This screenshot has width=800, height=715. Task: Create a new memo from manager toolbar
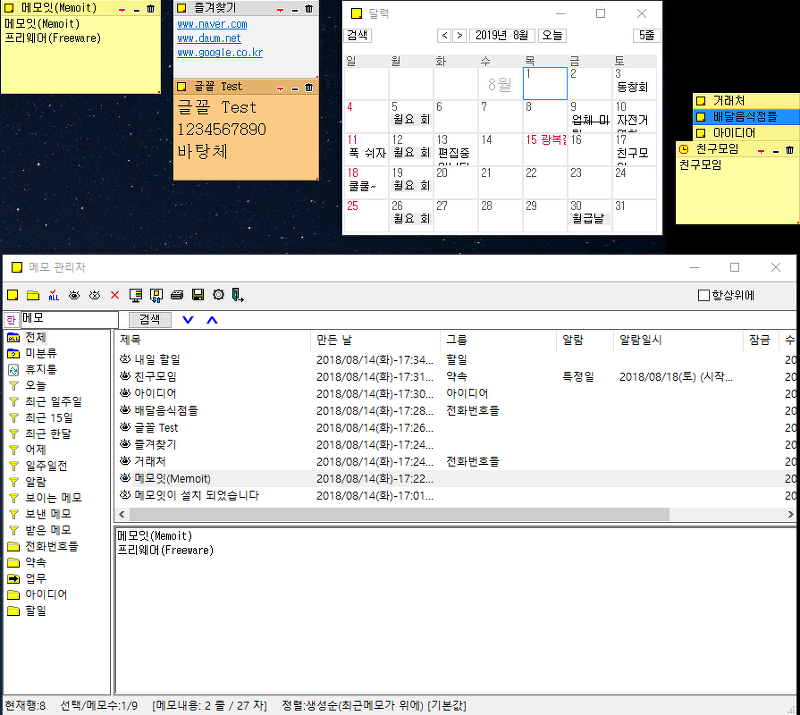[x=13, y=295]
